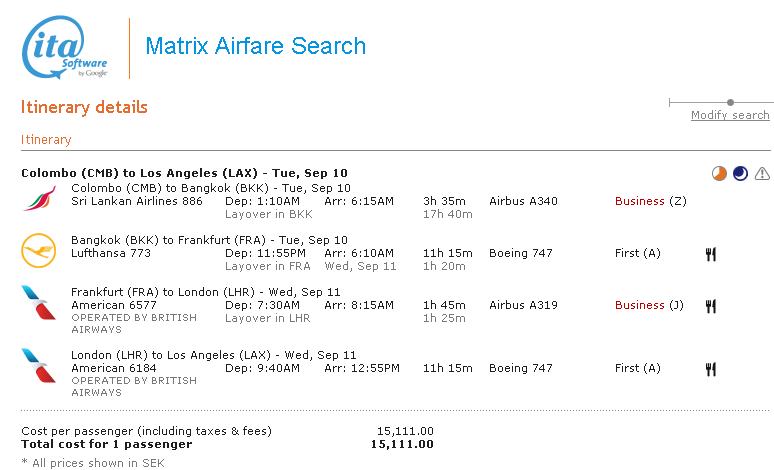Click the meal icon for American 6577
The height and width of the screenshot is (470, 774).
pyautogui.click(x=711, y=306)
